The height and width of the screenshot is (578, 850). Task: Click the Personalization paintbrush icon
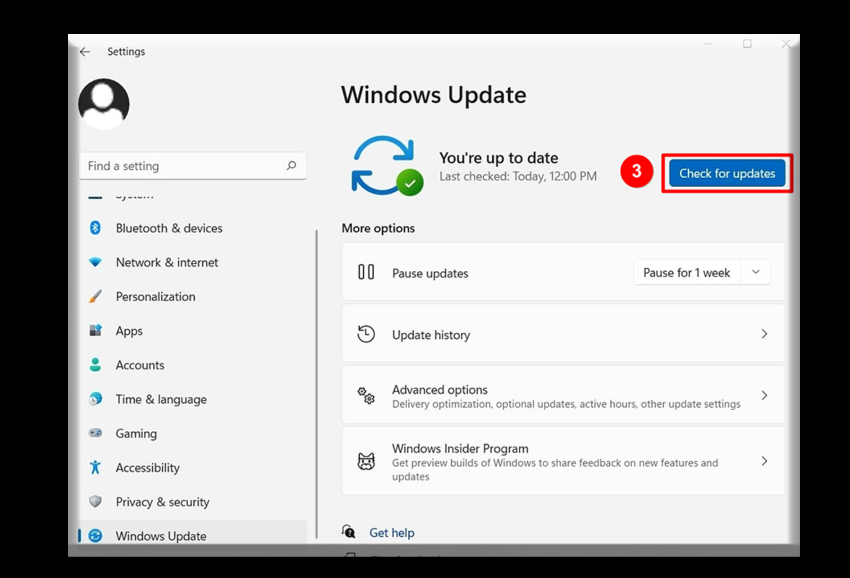(96, 297)
